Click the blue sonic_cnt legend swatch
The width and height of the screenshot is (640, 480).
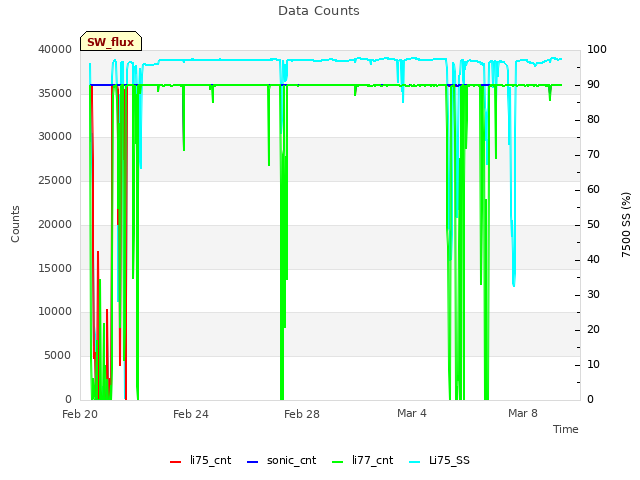click(x=253, y=462)
